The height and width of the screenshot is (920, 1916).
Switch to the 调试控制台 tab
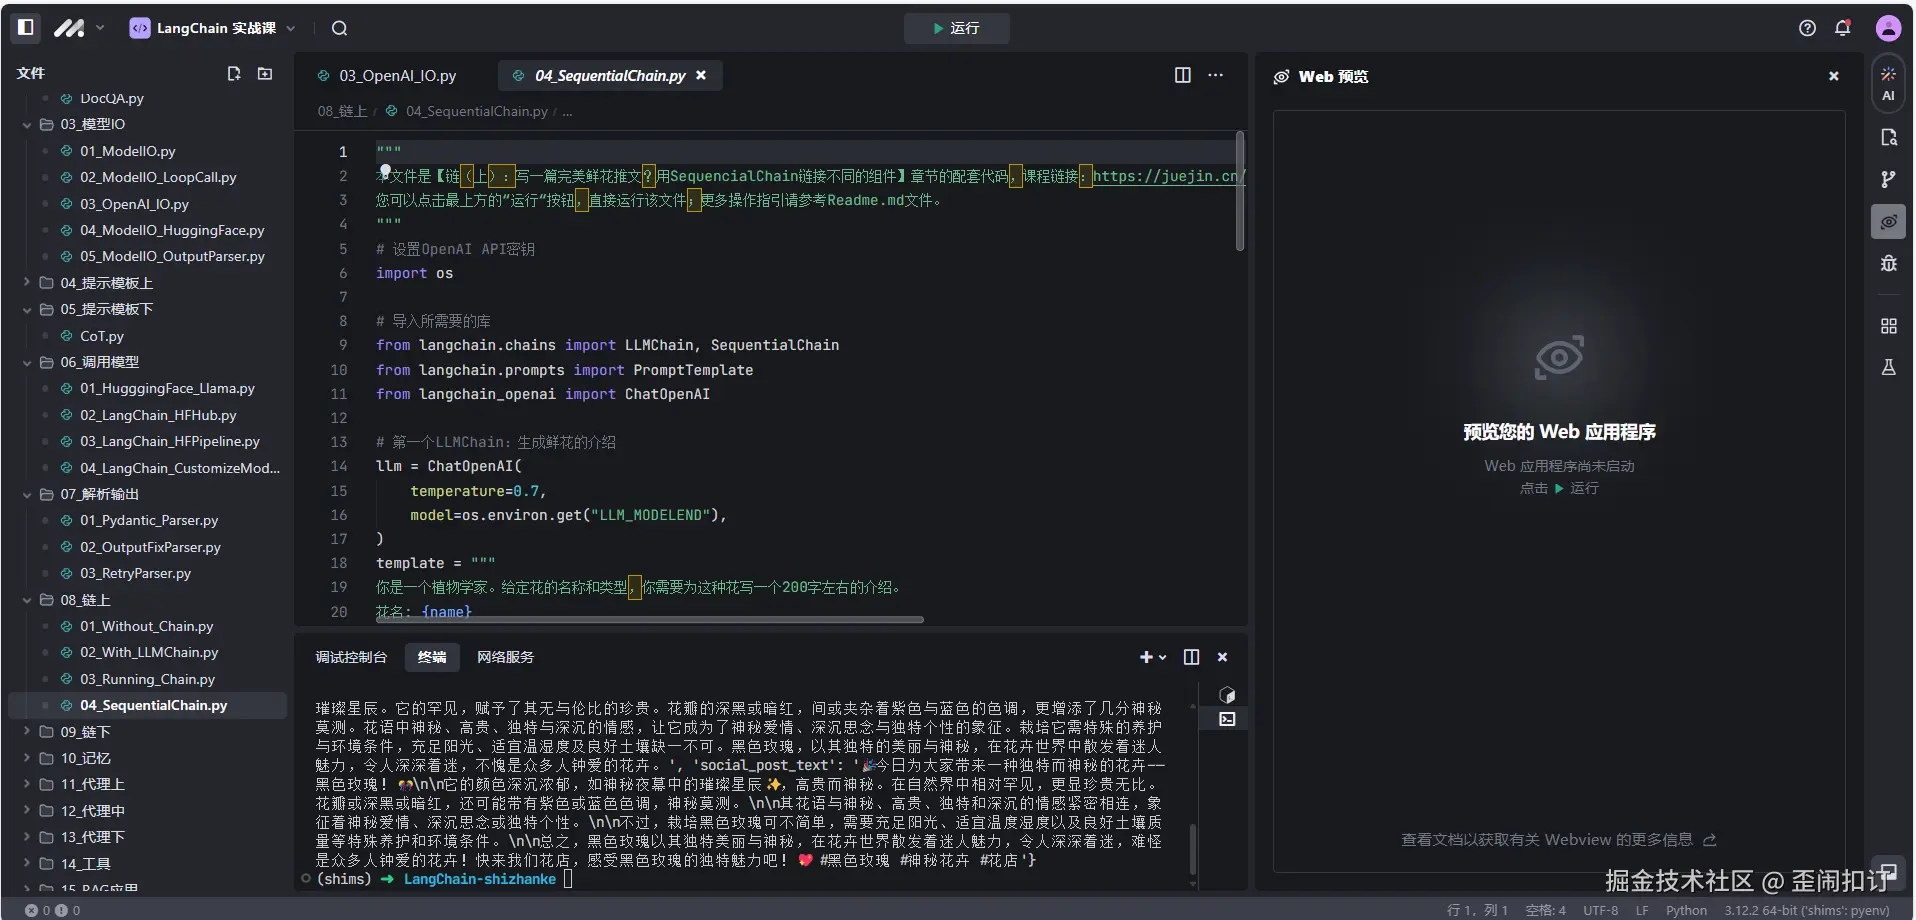pos(351,657)
